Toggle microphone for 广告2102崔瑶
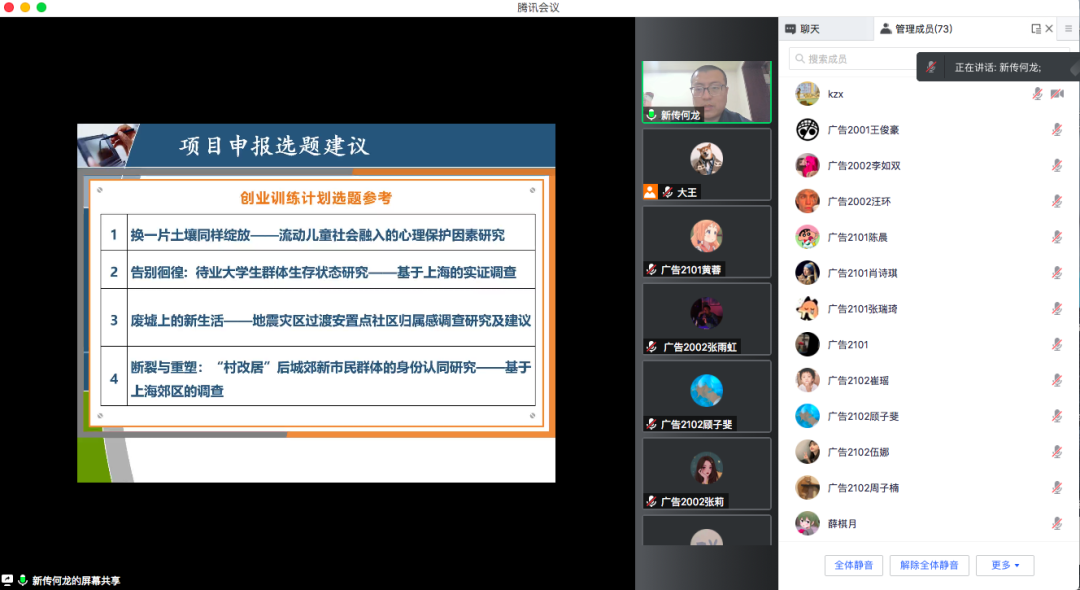The width and height of the screenshot is (1080, 590). [1057, 380]
